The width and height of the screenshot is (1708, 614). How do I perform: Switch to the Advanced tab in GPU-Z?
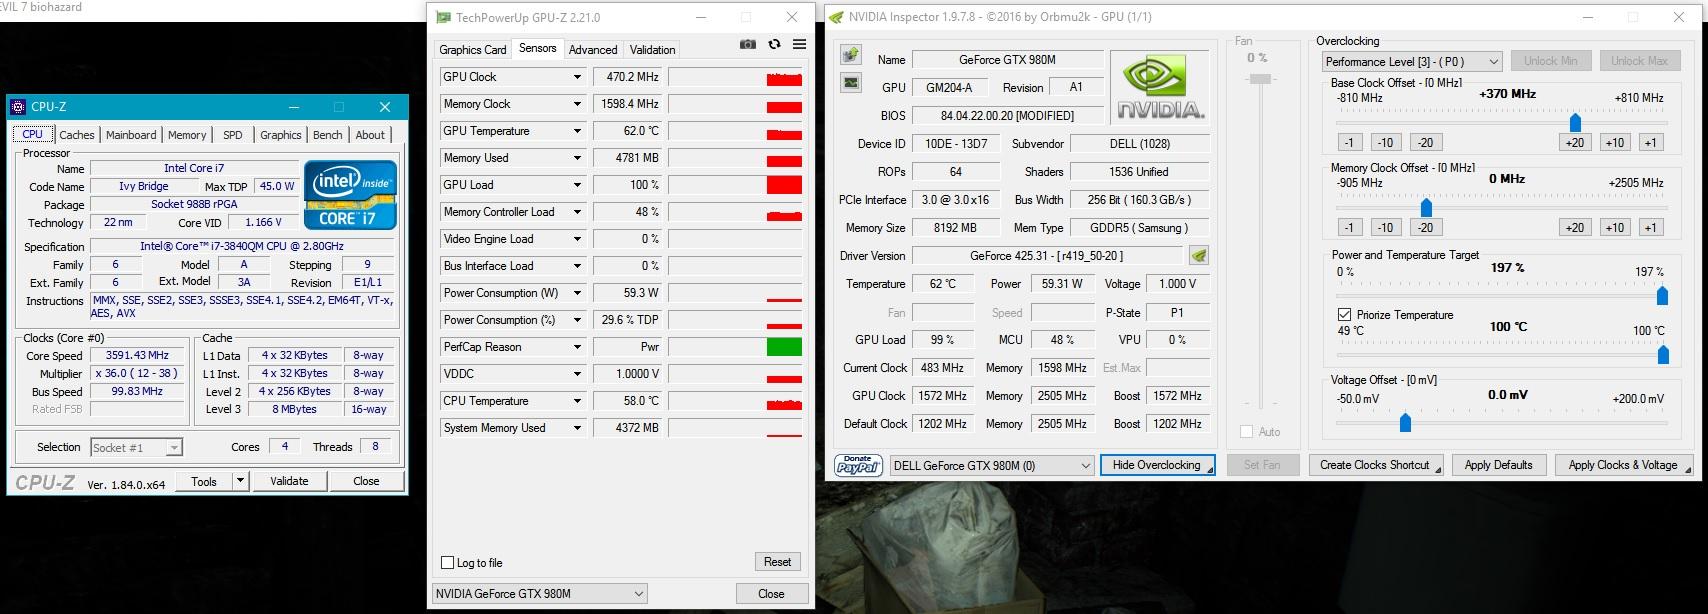pyautogui.click(x=593, y=50)
